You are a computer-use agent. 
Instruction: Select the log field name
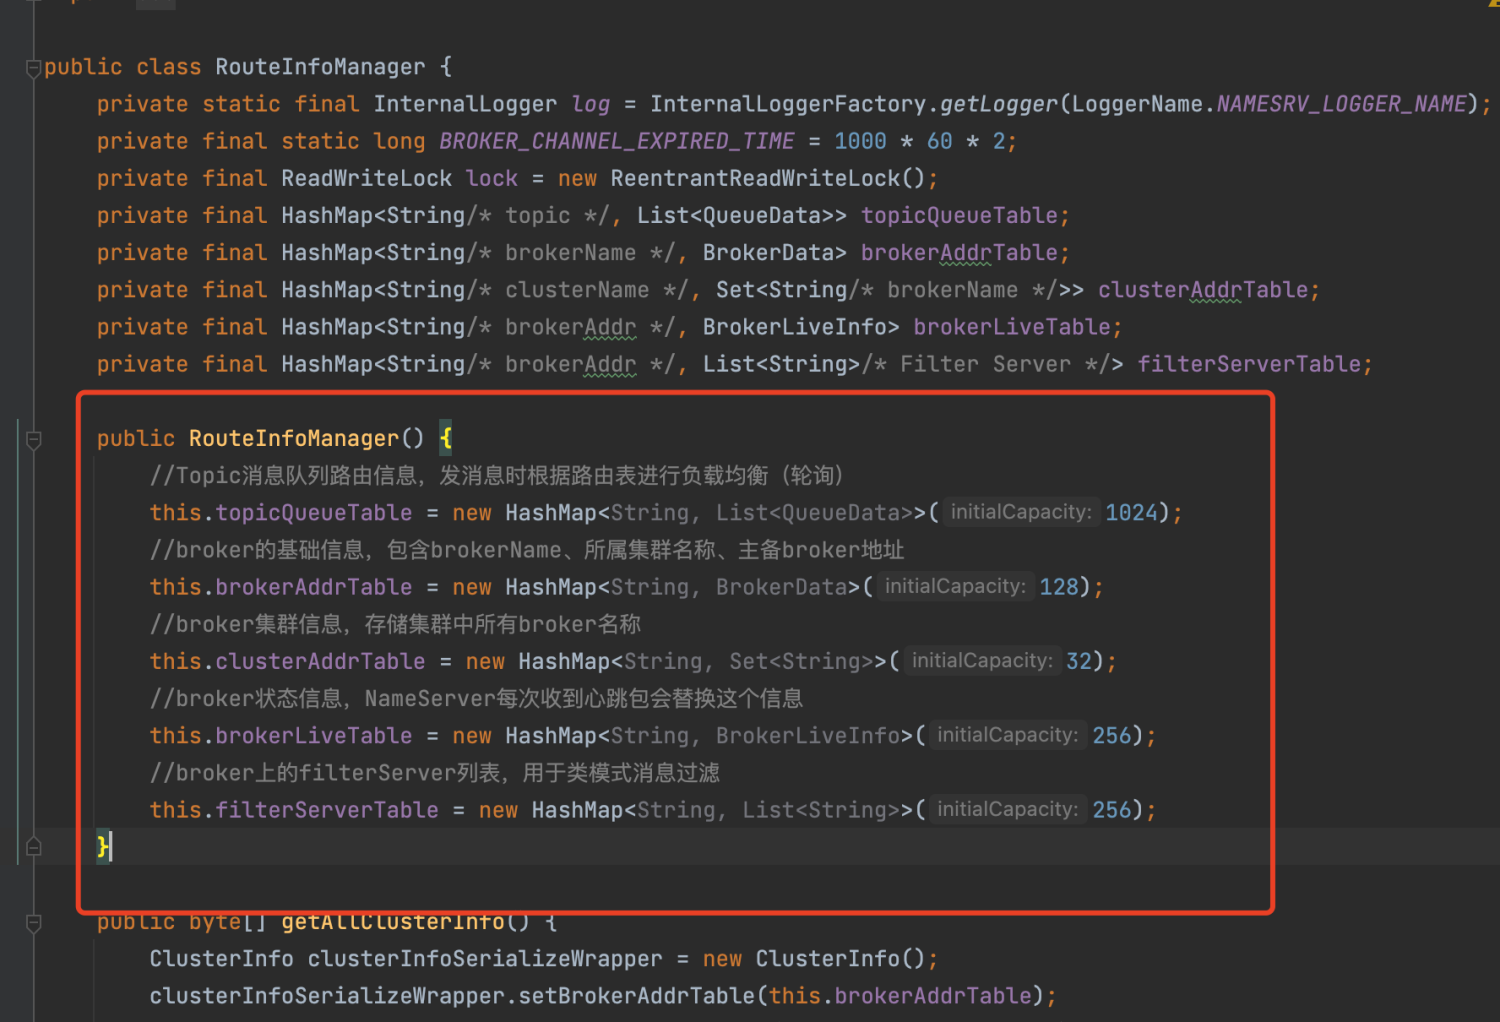coord(590,104)
